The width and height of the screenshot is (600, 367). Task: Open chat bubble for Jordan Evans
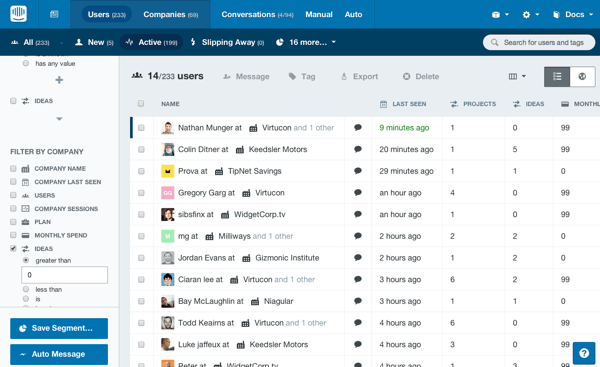[x=358, y=258]
